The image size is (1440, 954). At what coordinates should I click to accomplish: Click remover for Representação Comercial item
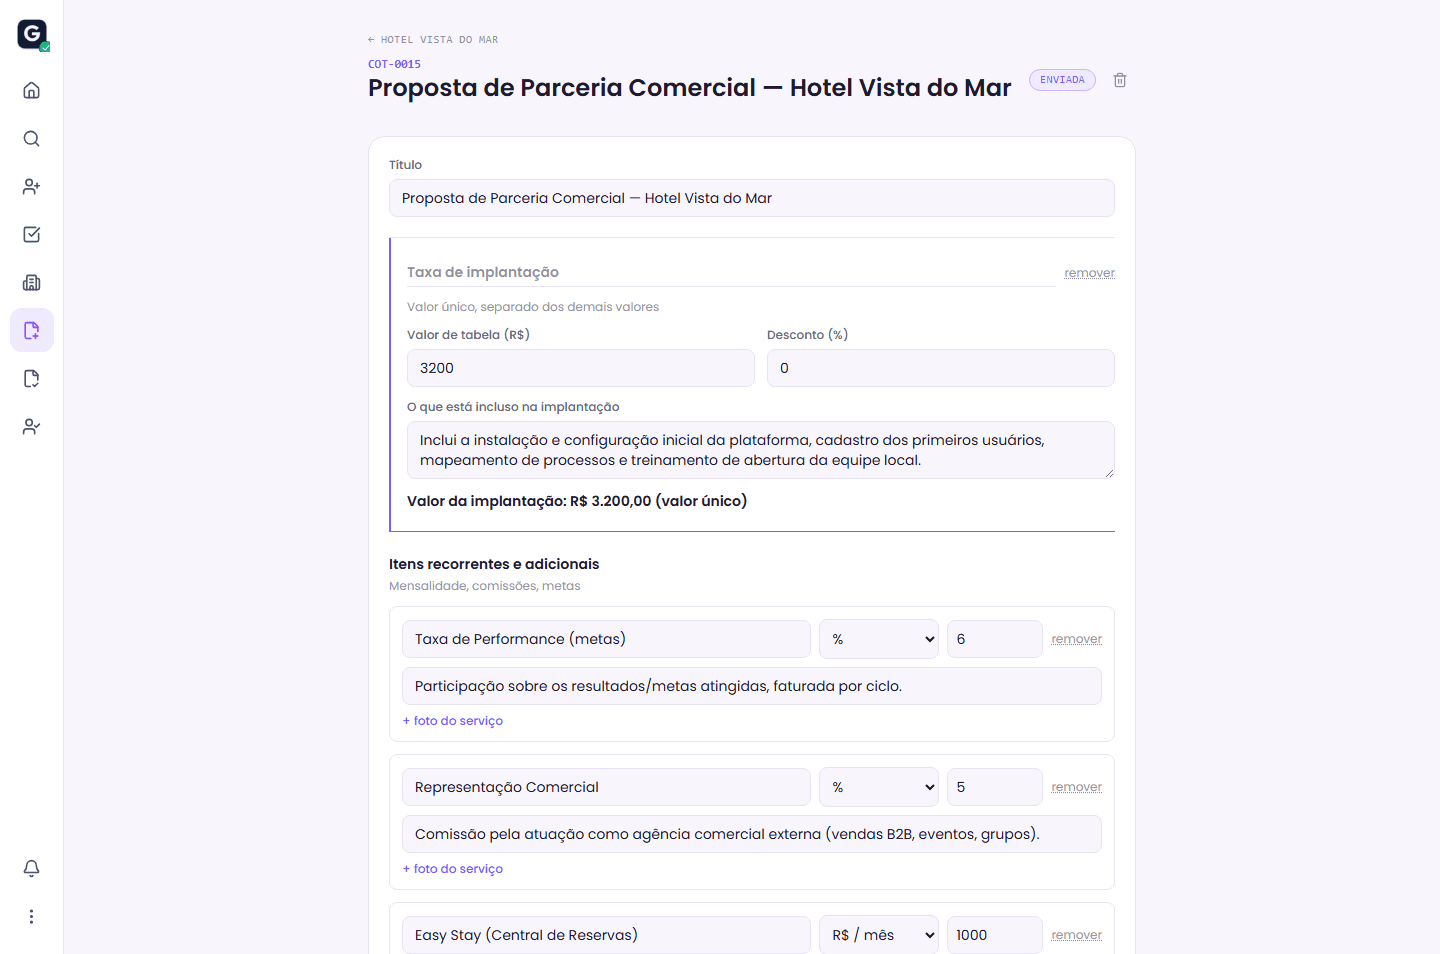coord(1076,787)
